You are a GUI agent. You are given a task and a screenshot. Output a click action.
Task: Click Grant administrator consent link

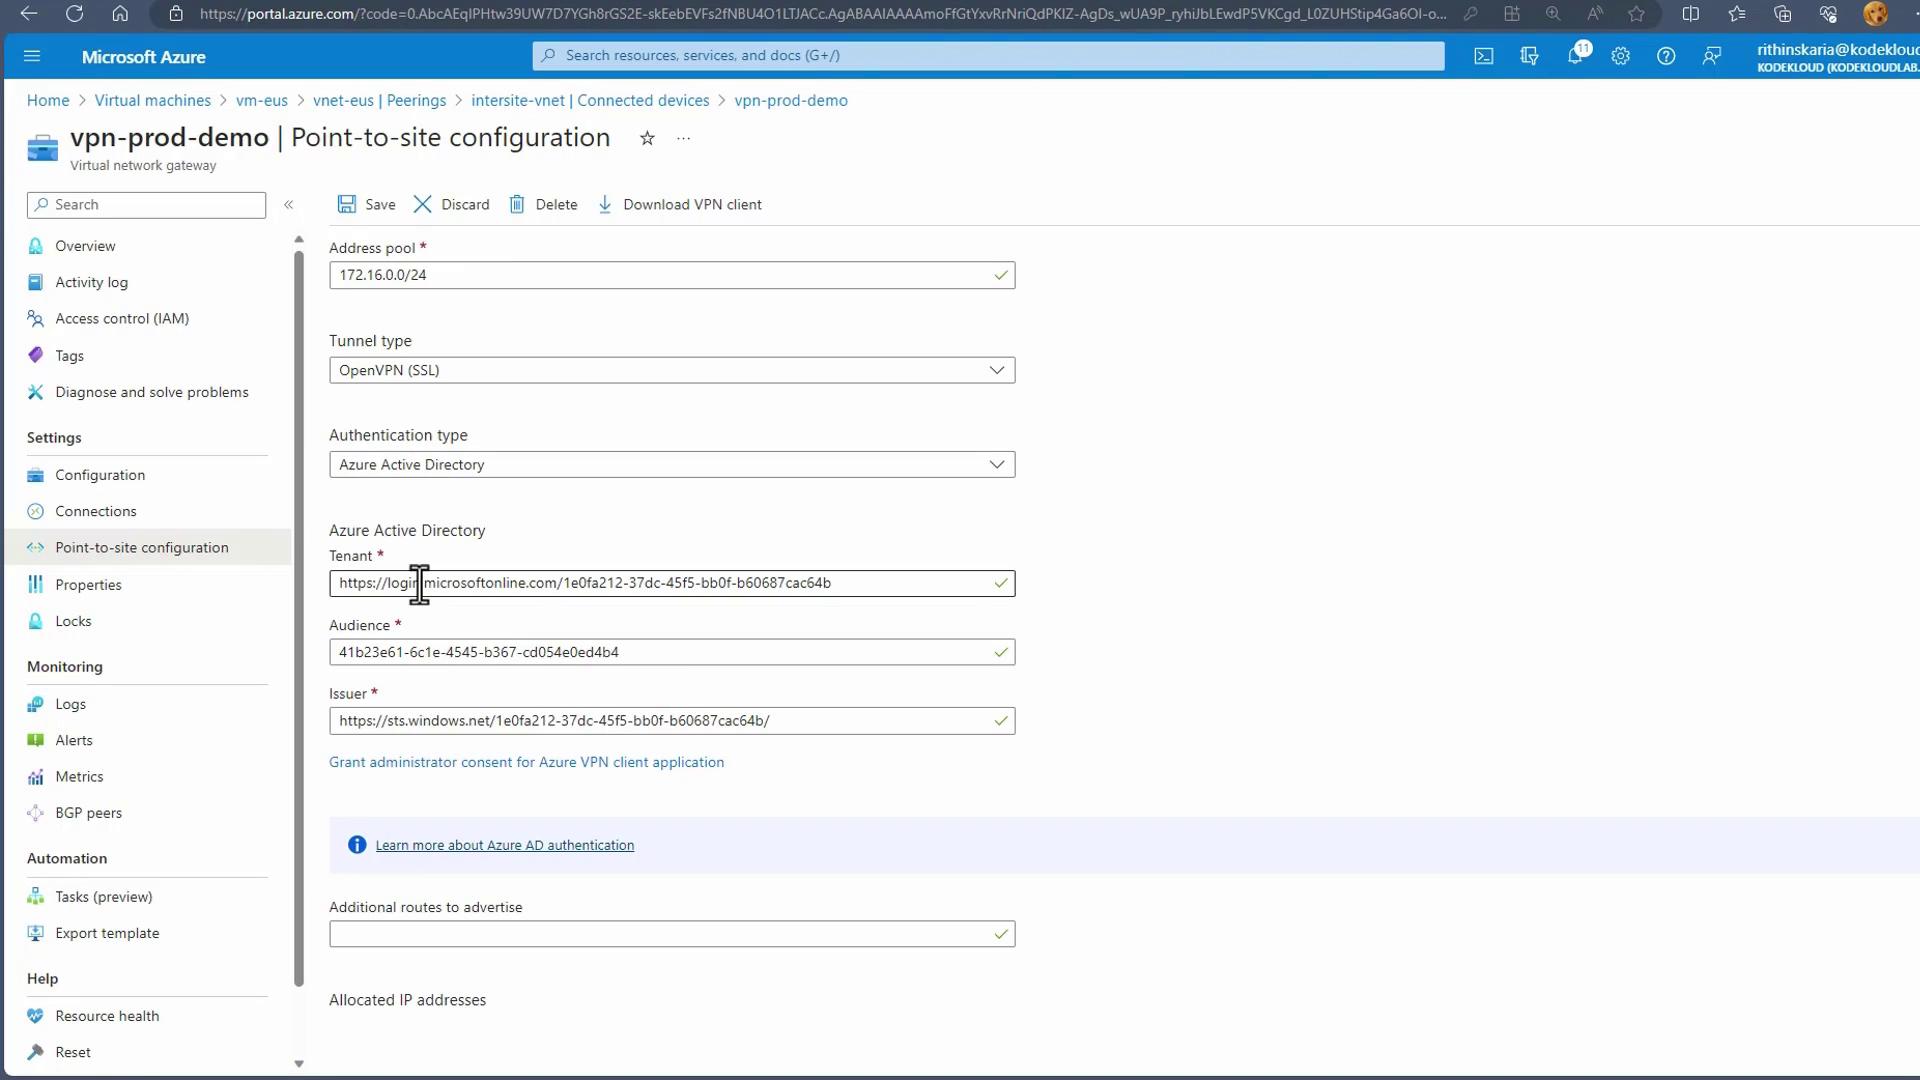pos(526,762)
